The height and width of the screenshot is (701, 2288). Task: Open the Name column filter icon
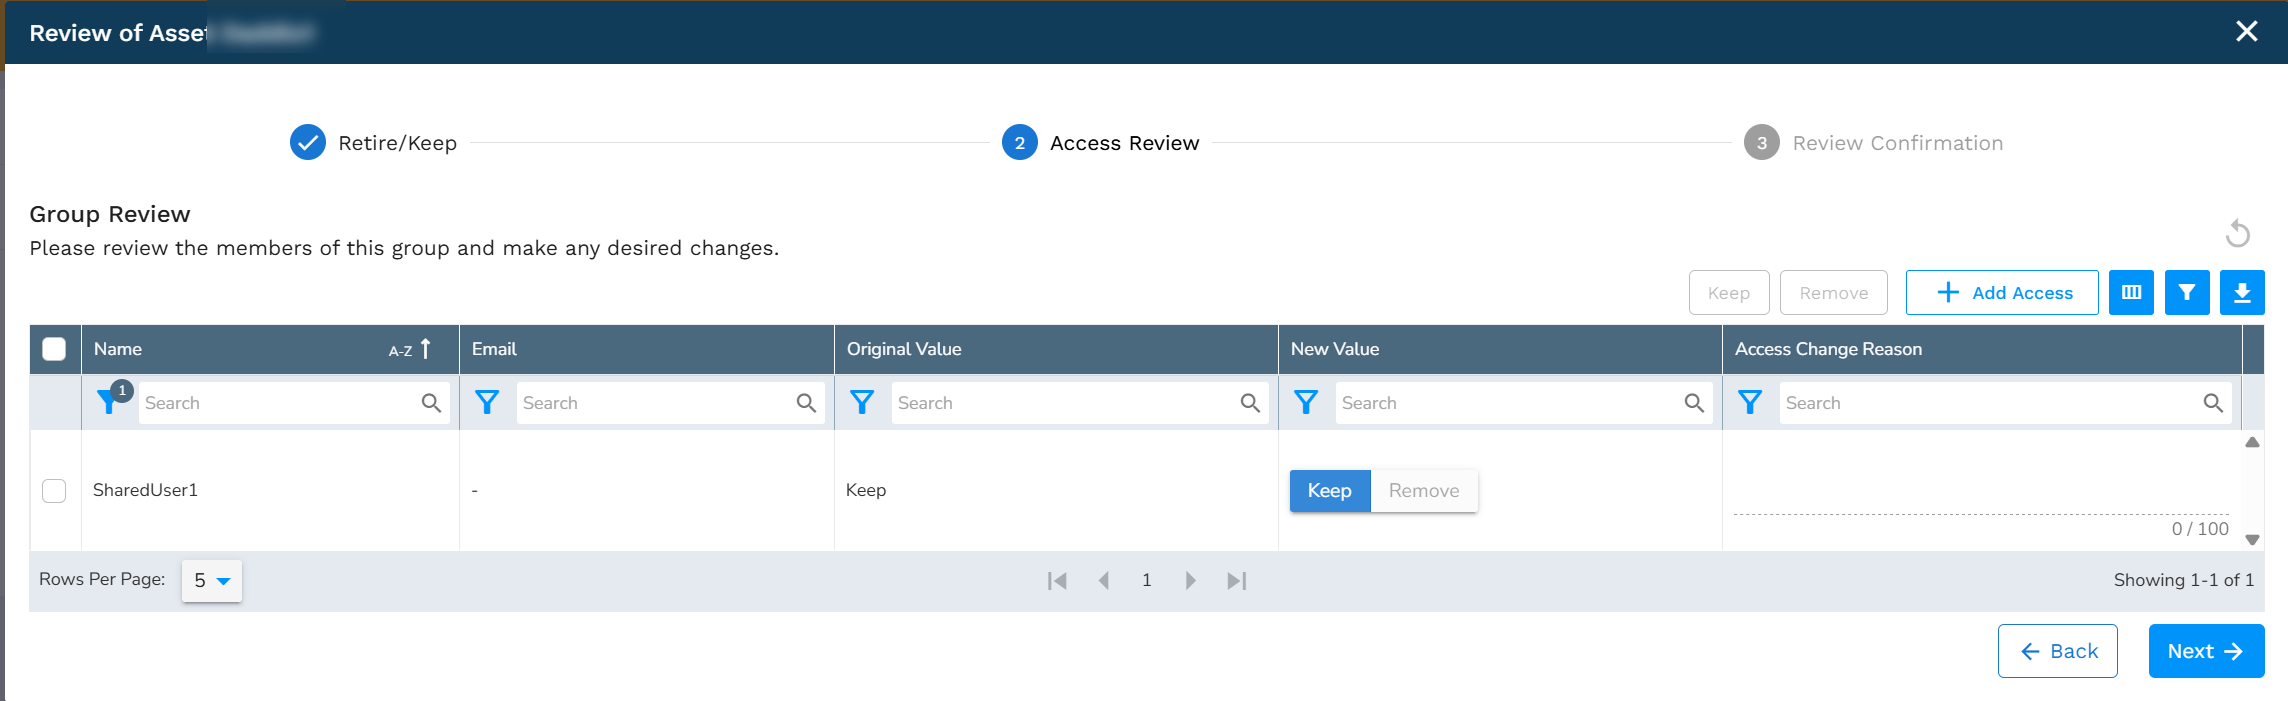(x=108, y=402)
